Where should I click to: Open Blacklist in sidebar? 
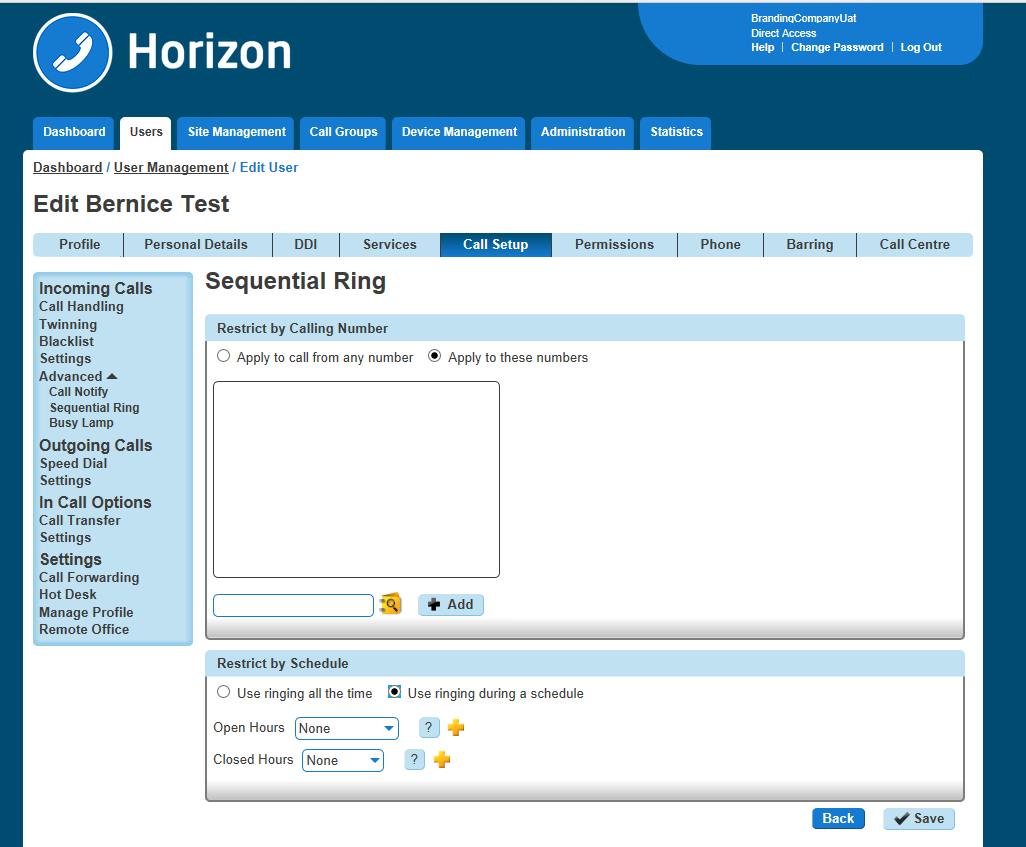67,342
